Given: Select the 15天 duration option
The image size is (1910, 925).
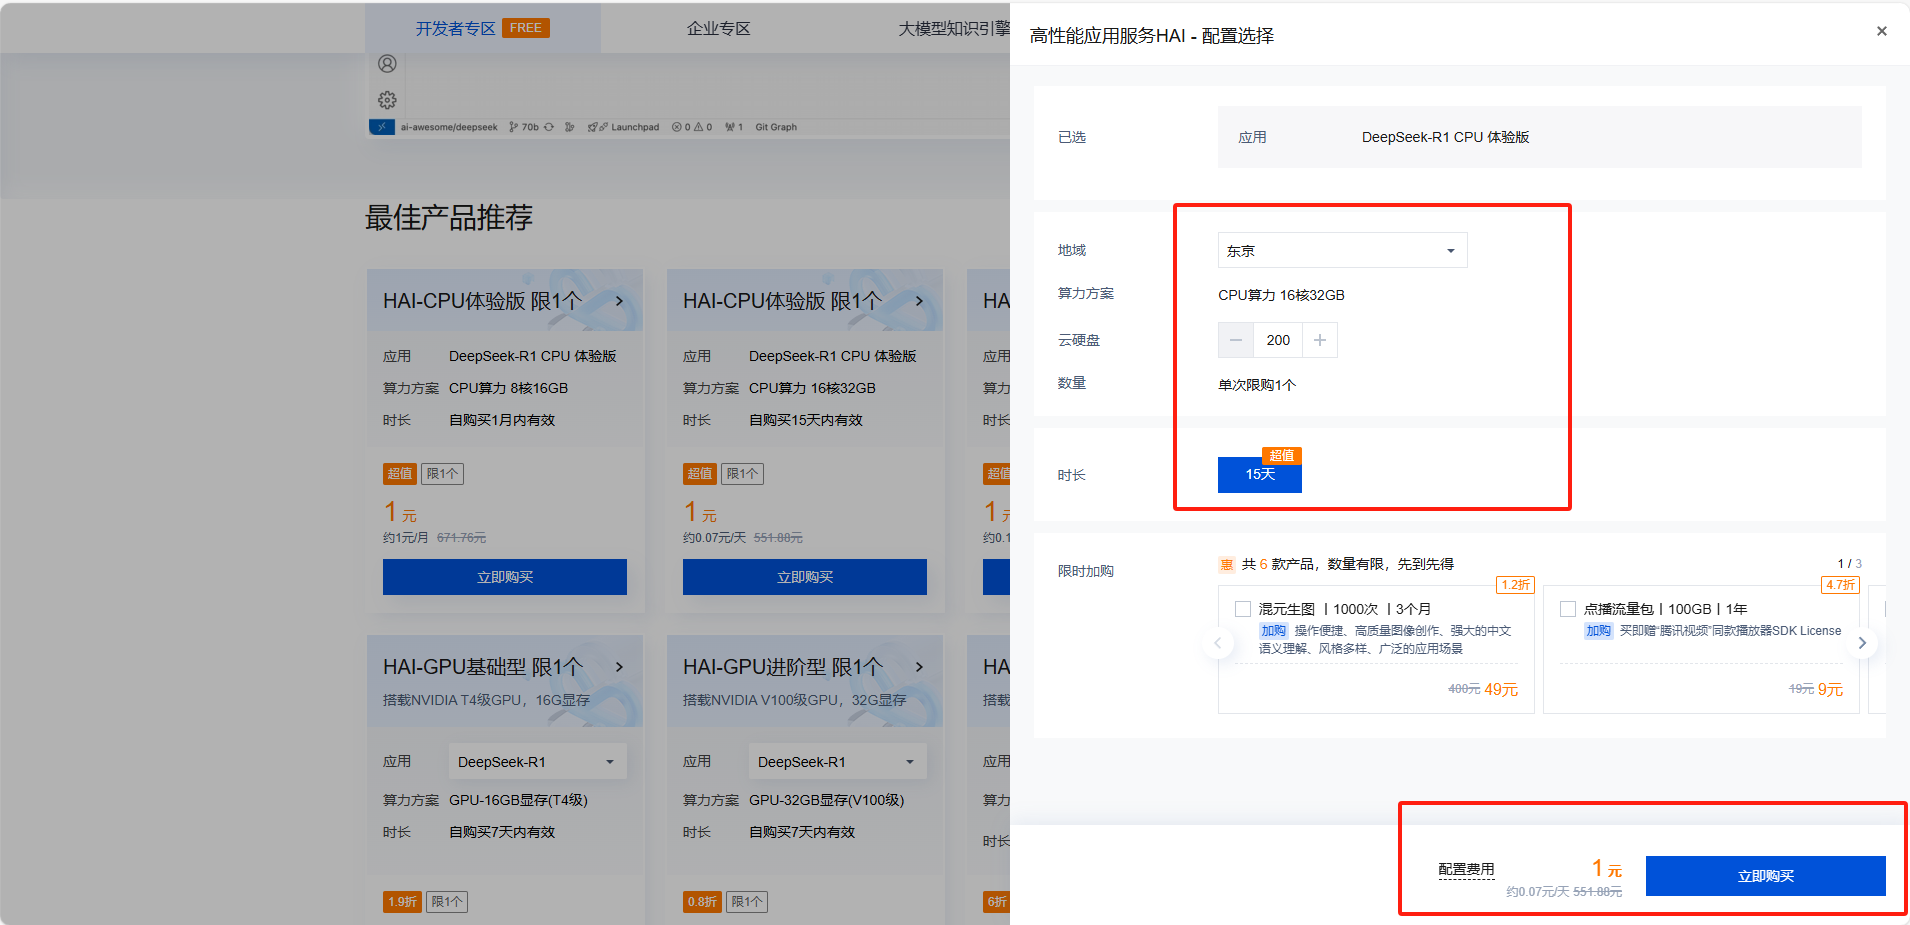Looking at the screenshot, I should pos(1260,474).
